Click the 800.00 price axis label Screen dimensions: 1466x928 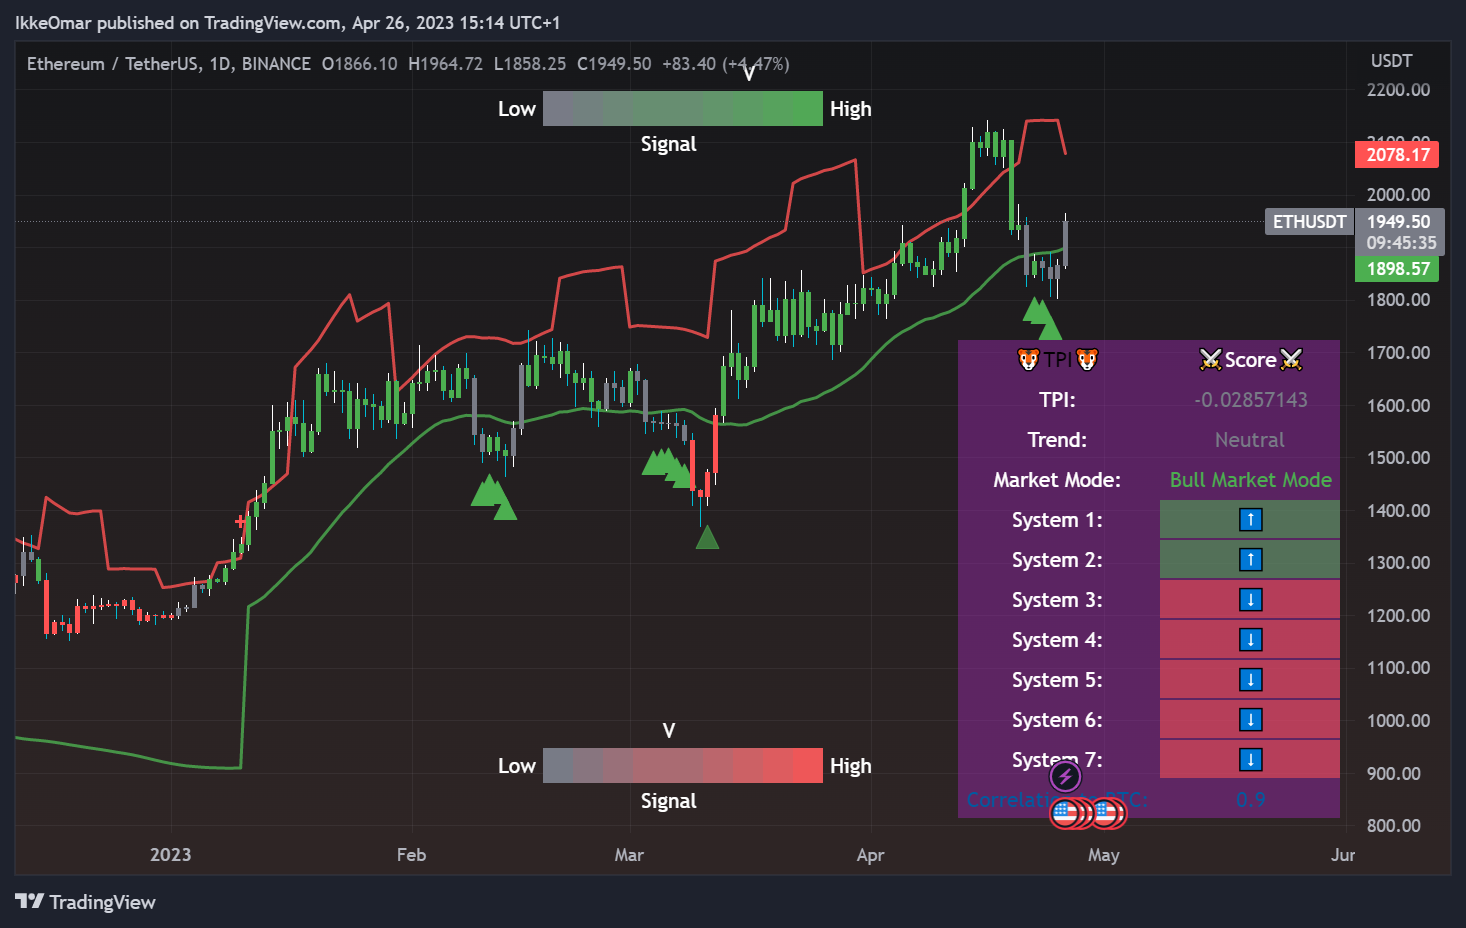click(x=1393, y=825)
